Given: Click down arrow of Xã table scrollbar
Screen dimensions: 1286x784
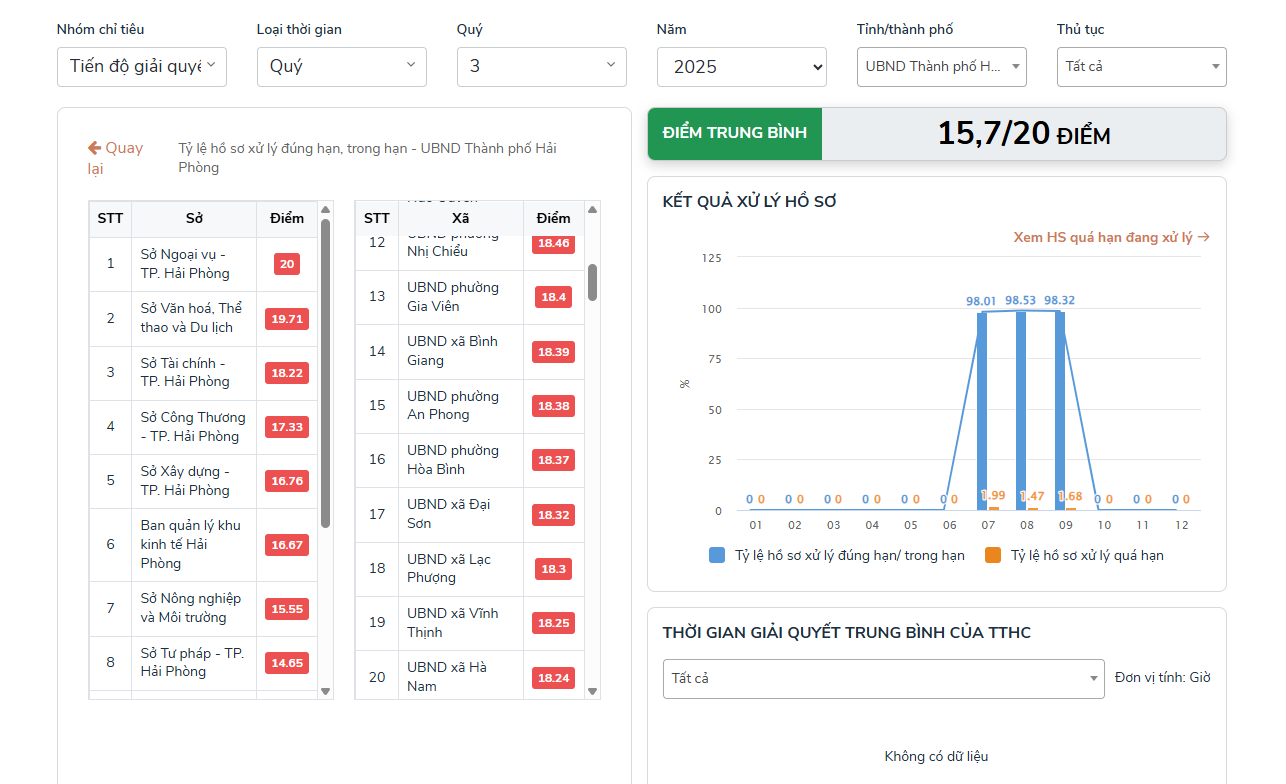Looking at the screenshot, I should click(x=592, y=691).
